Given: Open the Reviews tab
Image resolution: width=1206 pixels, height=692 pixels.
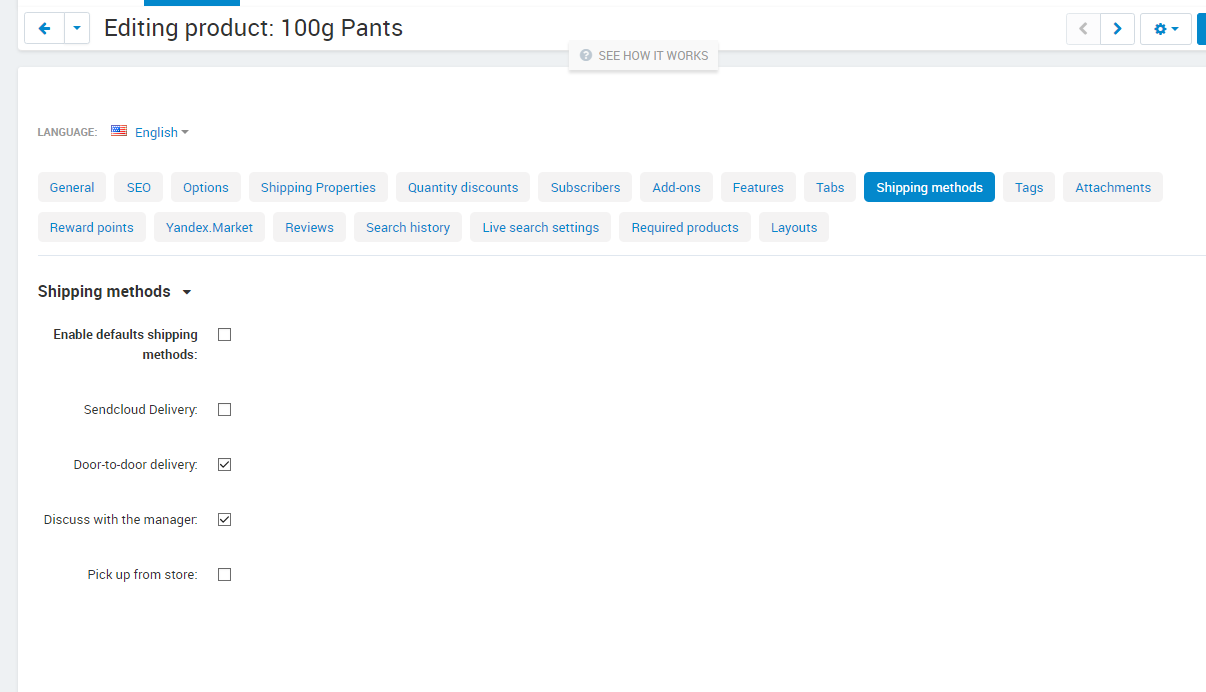Looking at the screenshot, I should click(309, 227).
